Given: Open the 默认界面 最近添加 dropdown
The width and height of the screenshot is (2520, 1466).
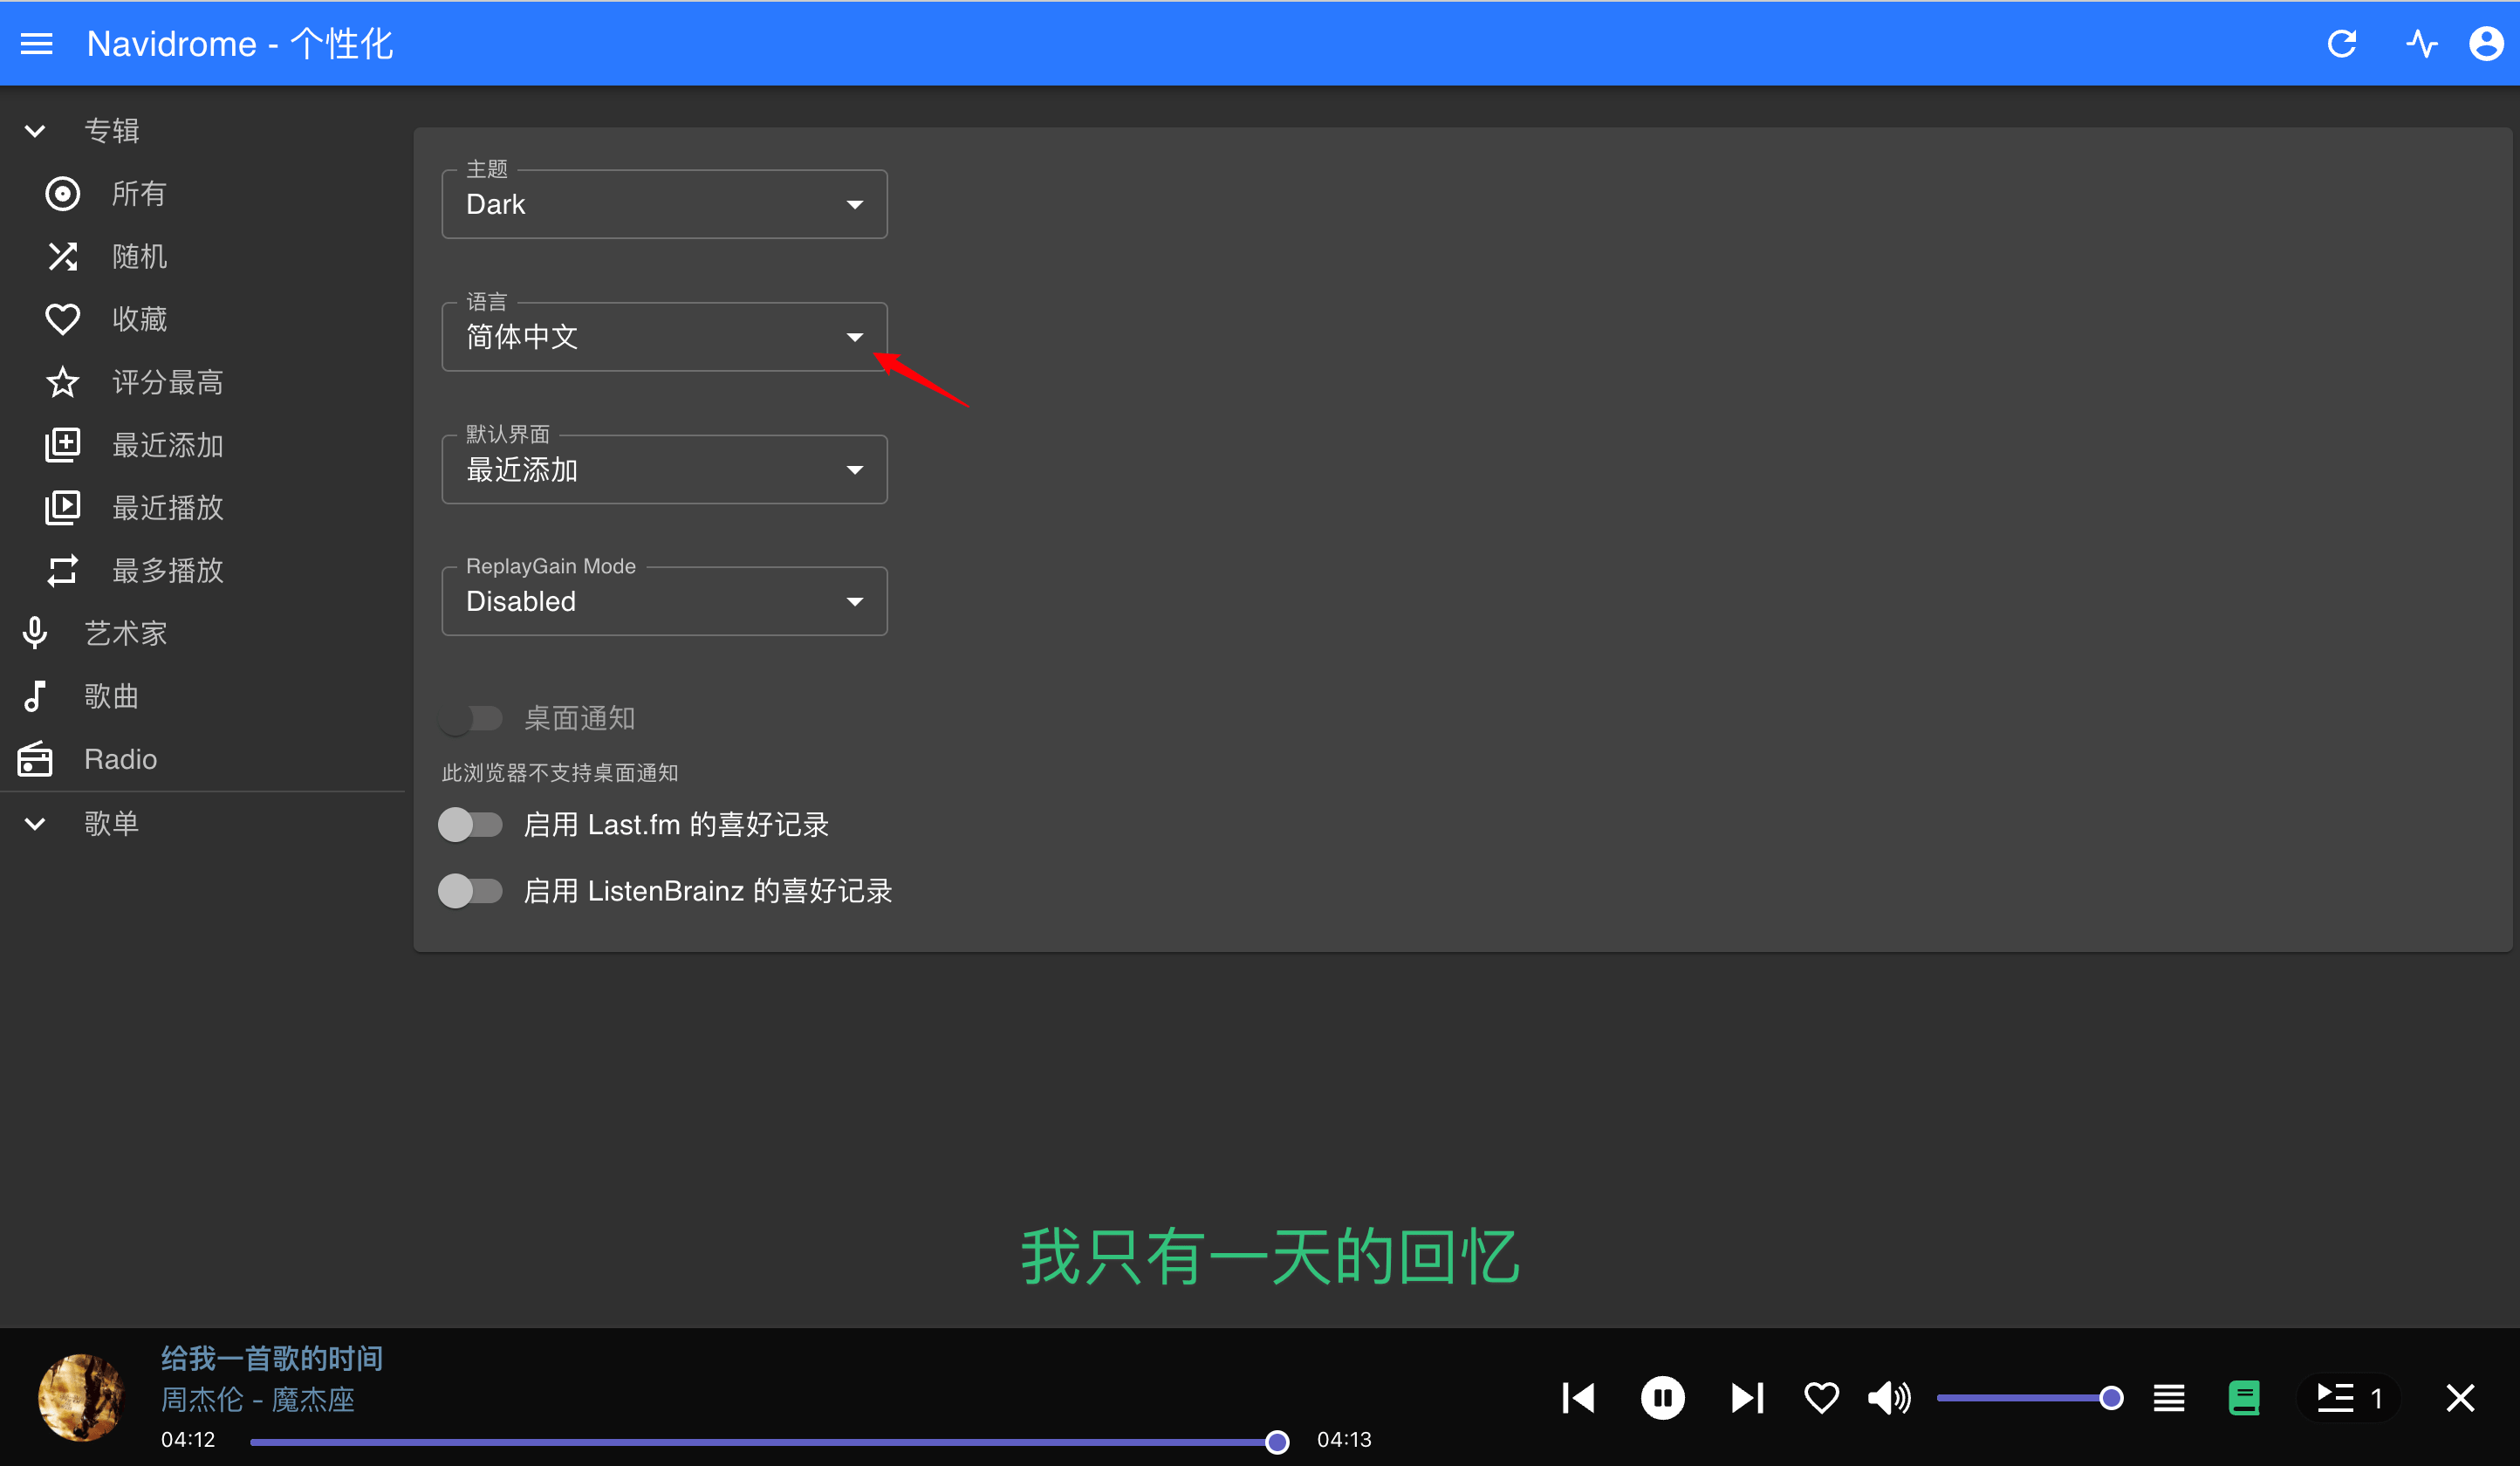Looking at the screenshot, I should [664, 469].
